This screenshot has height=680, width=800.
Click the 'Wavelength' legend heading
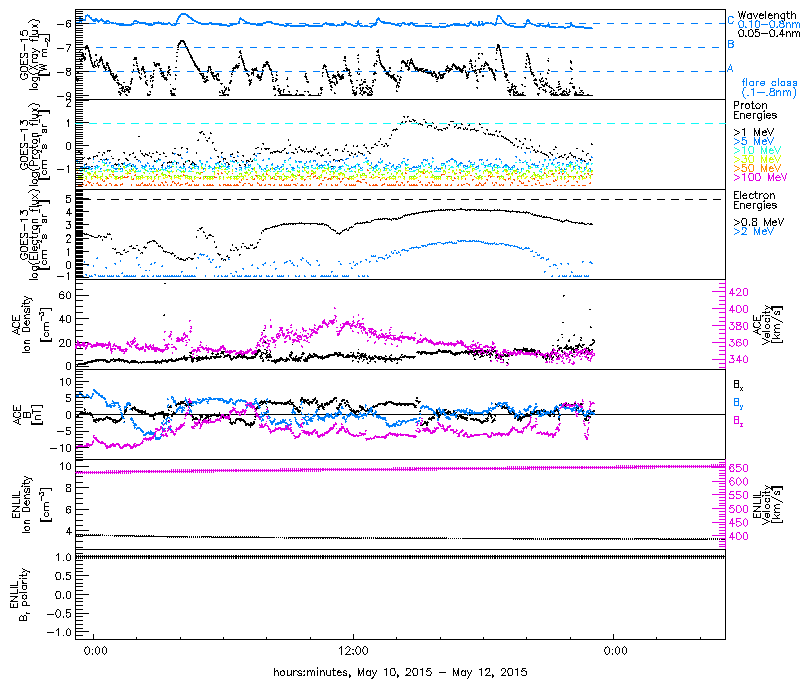(767, 15)
